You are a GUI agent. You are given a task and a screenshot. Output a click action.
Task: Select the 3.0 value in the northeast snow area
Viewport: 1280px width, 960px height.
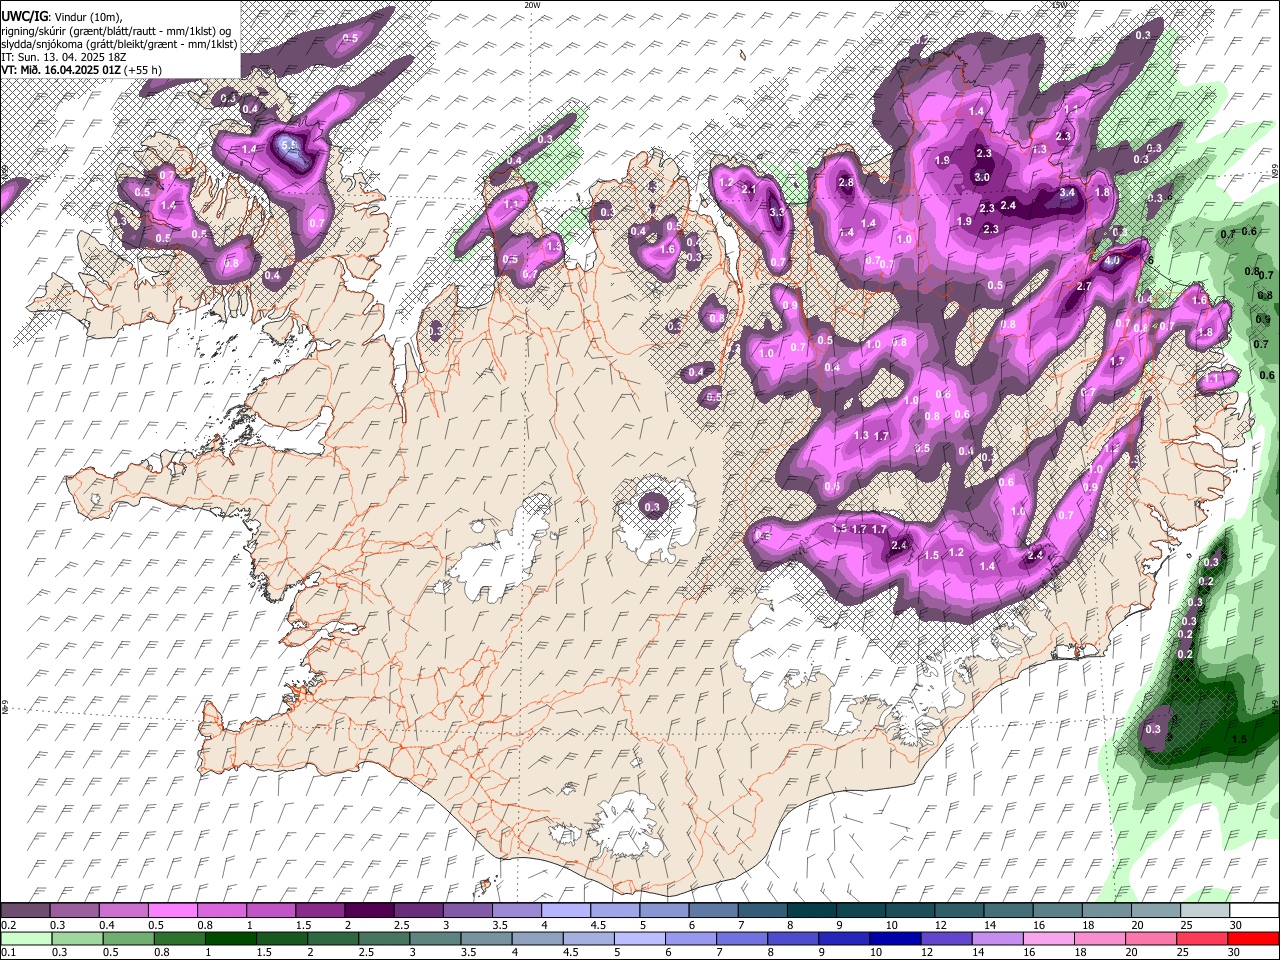coord(982,177)
